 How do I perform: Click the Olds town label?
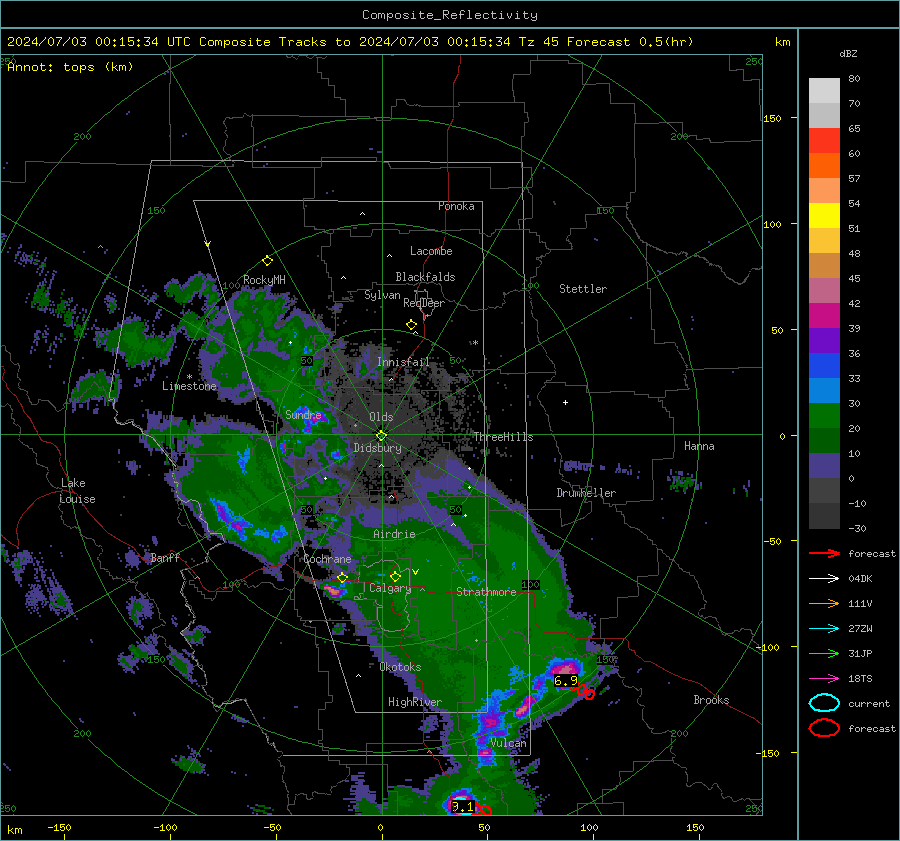[381, 417]
